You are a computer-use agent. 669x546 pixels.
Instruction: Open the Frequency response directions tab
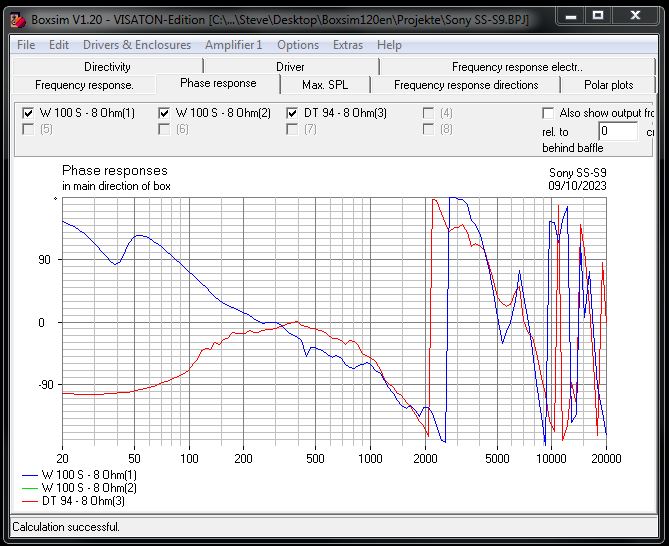[466, 85]
